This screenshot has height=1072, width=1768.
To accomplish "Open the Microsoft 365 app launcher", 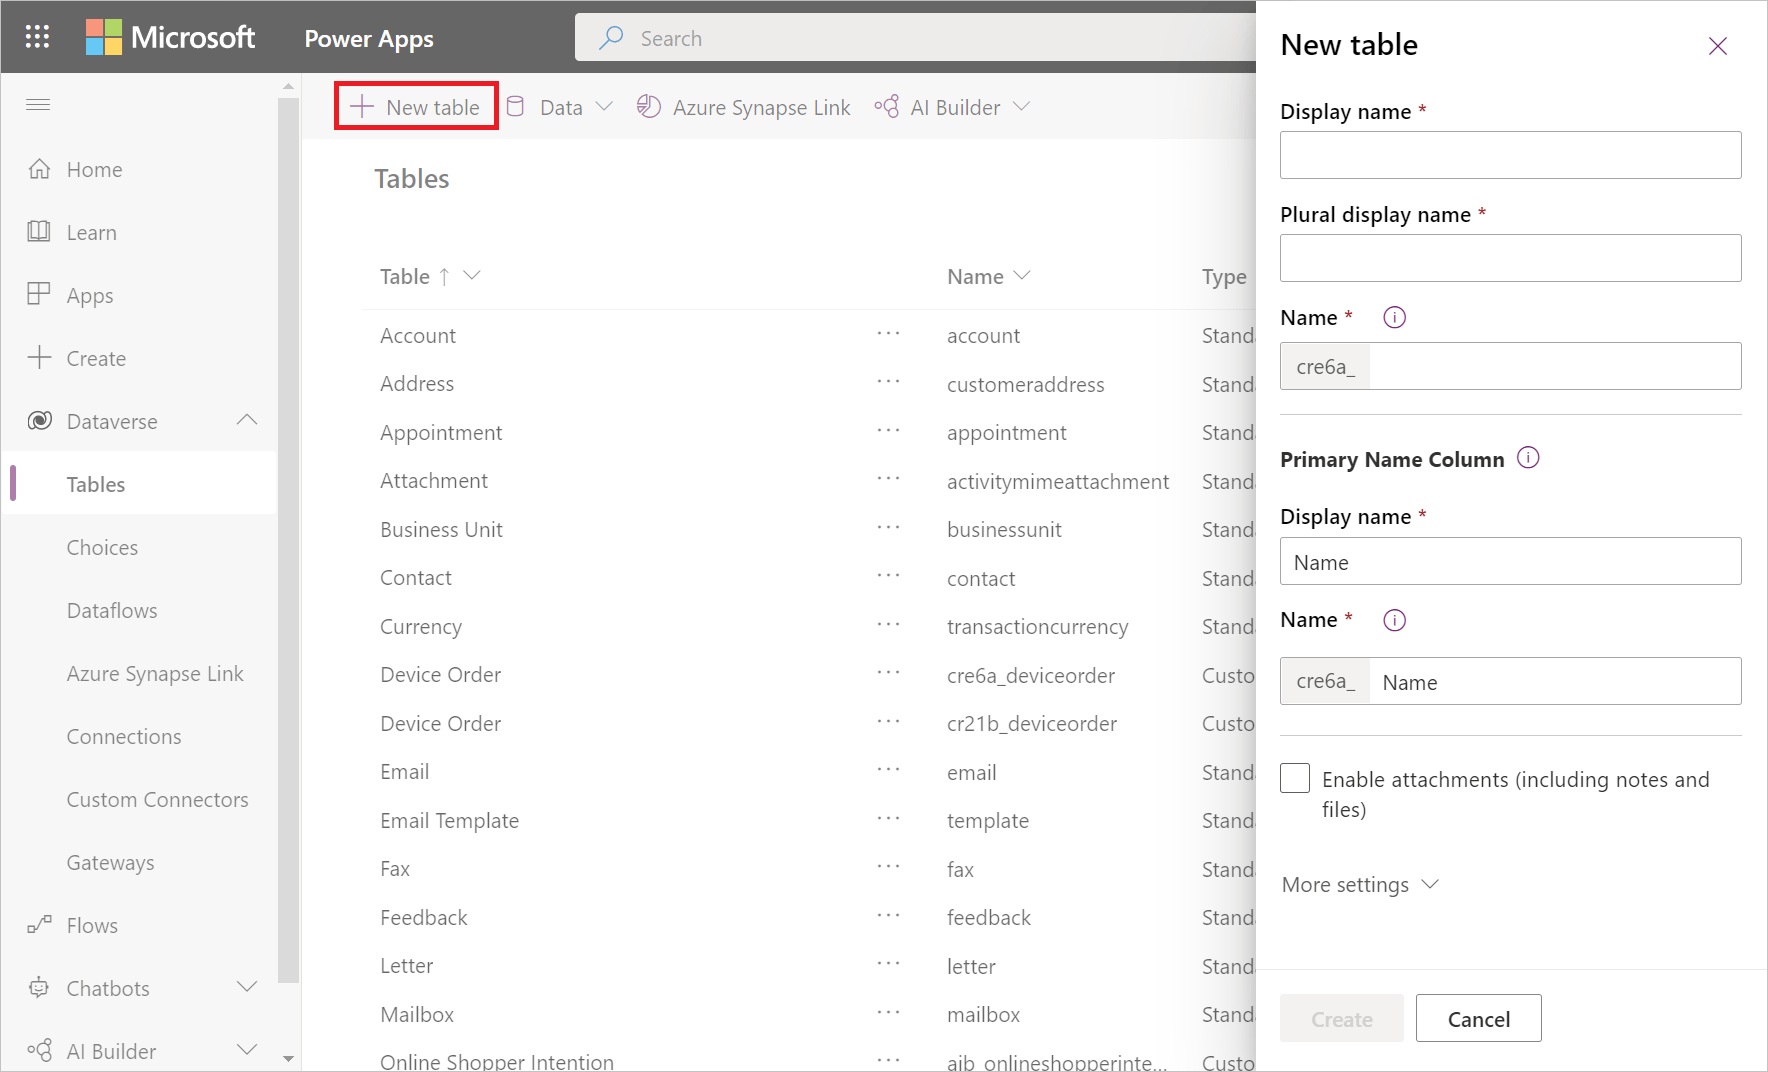I will [x=37, y=36].
